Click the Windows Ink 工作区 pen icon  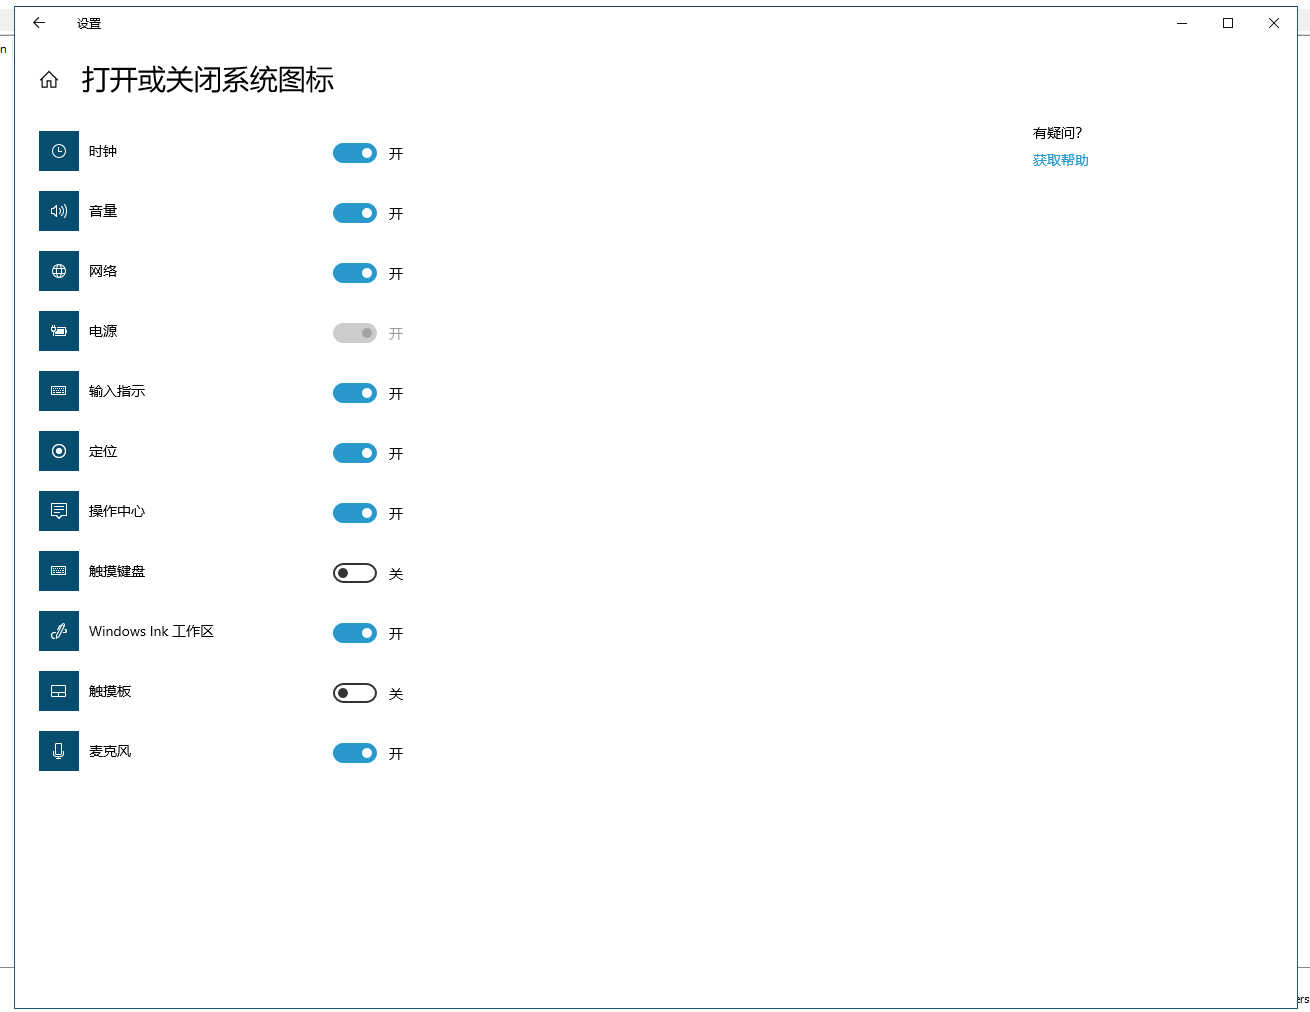(x=59, y=631)
